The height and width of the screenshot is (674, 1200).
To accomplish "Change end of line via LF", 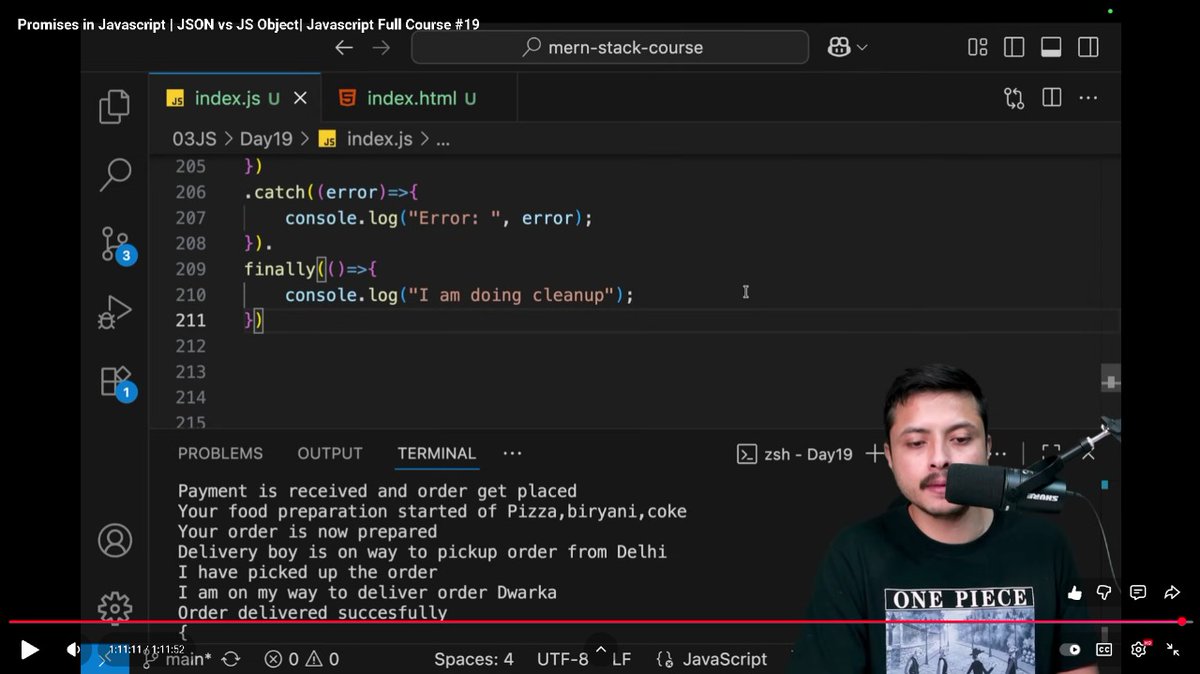I will [x=622, y=659].
